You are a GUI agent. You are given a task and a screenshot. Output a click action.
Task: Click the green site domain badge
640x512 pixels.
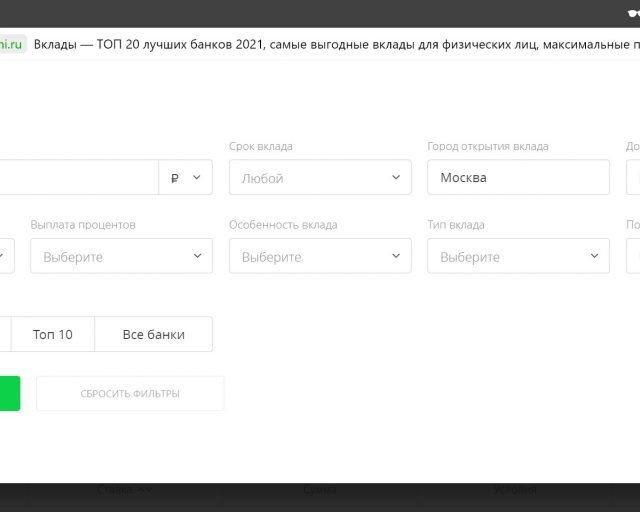tap(12, 45)
